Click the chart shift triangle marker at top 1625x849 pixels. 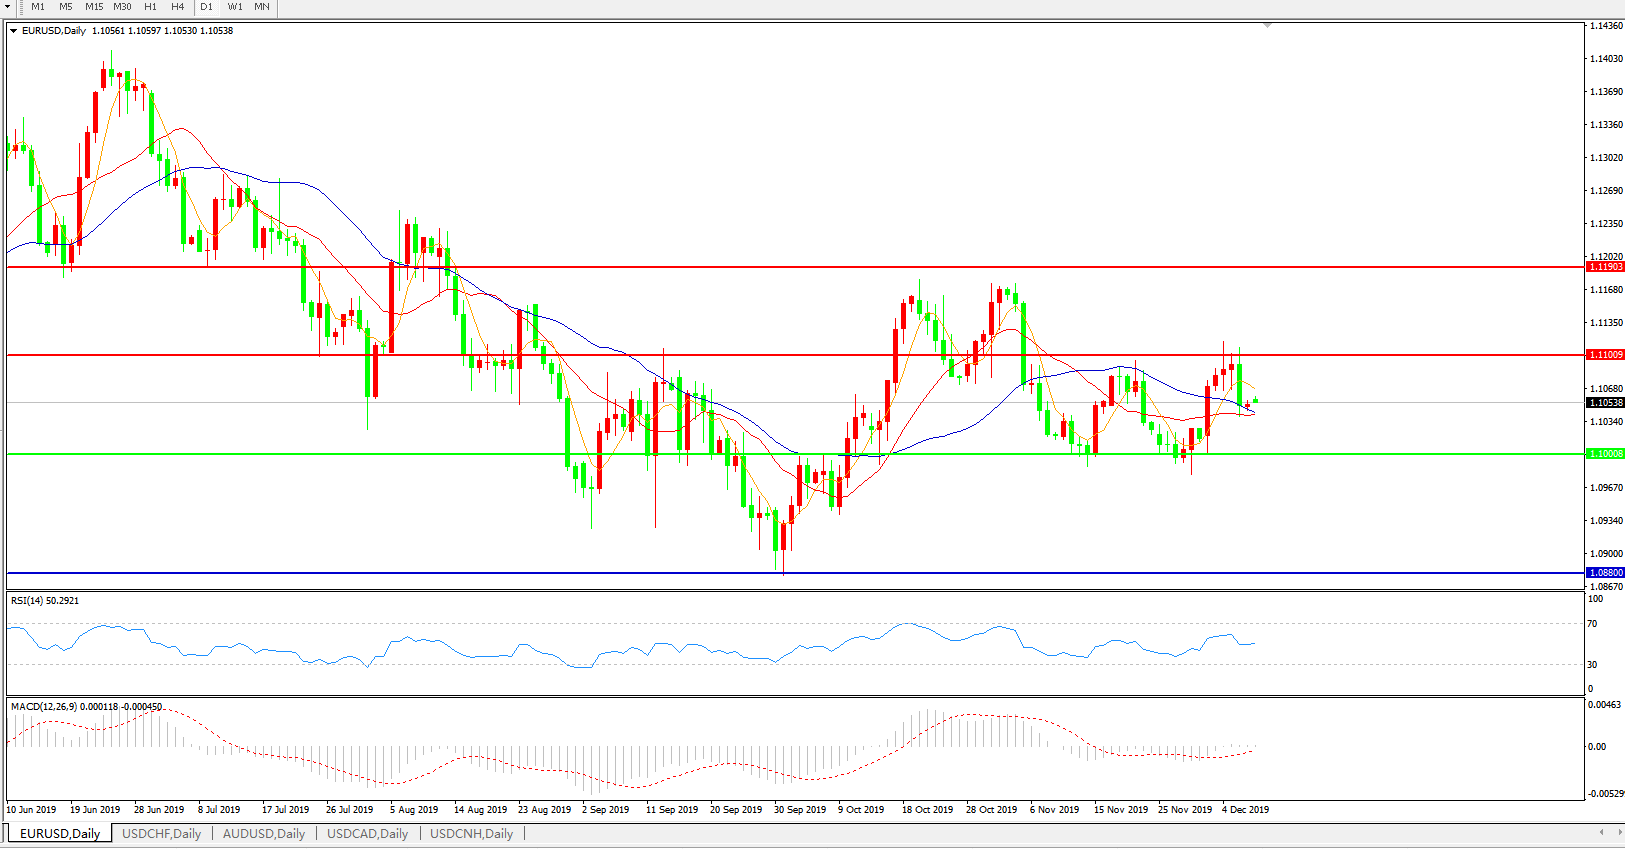[1267, 25]
